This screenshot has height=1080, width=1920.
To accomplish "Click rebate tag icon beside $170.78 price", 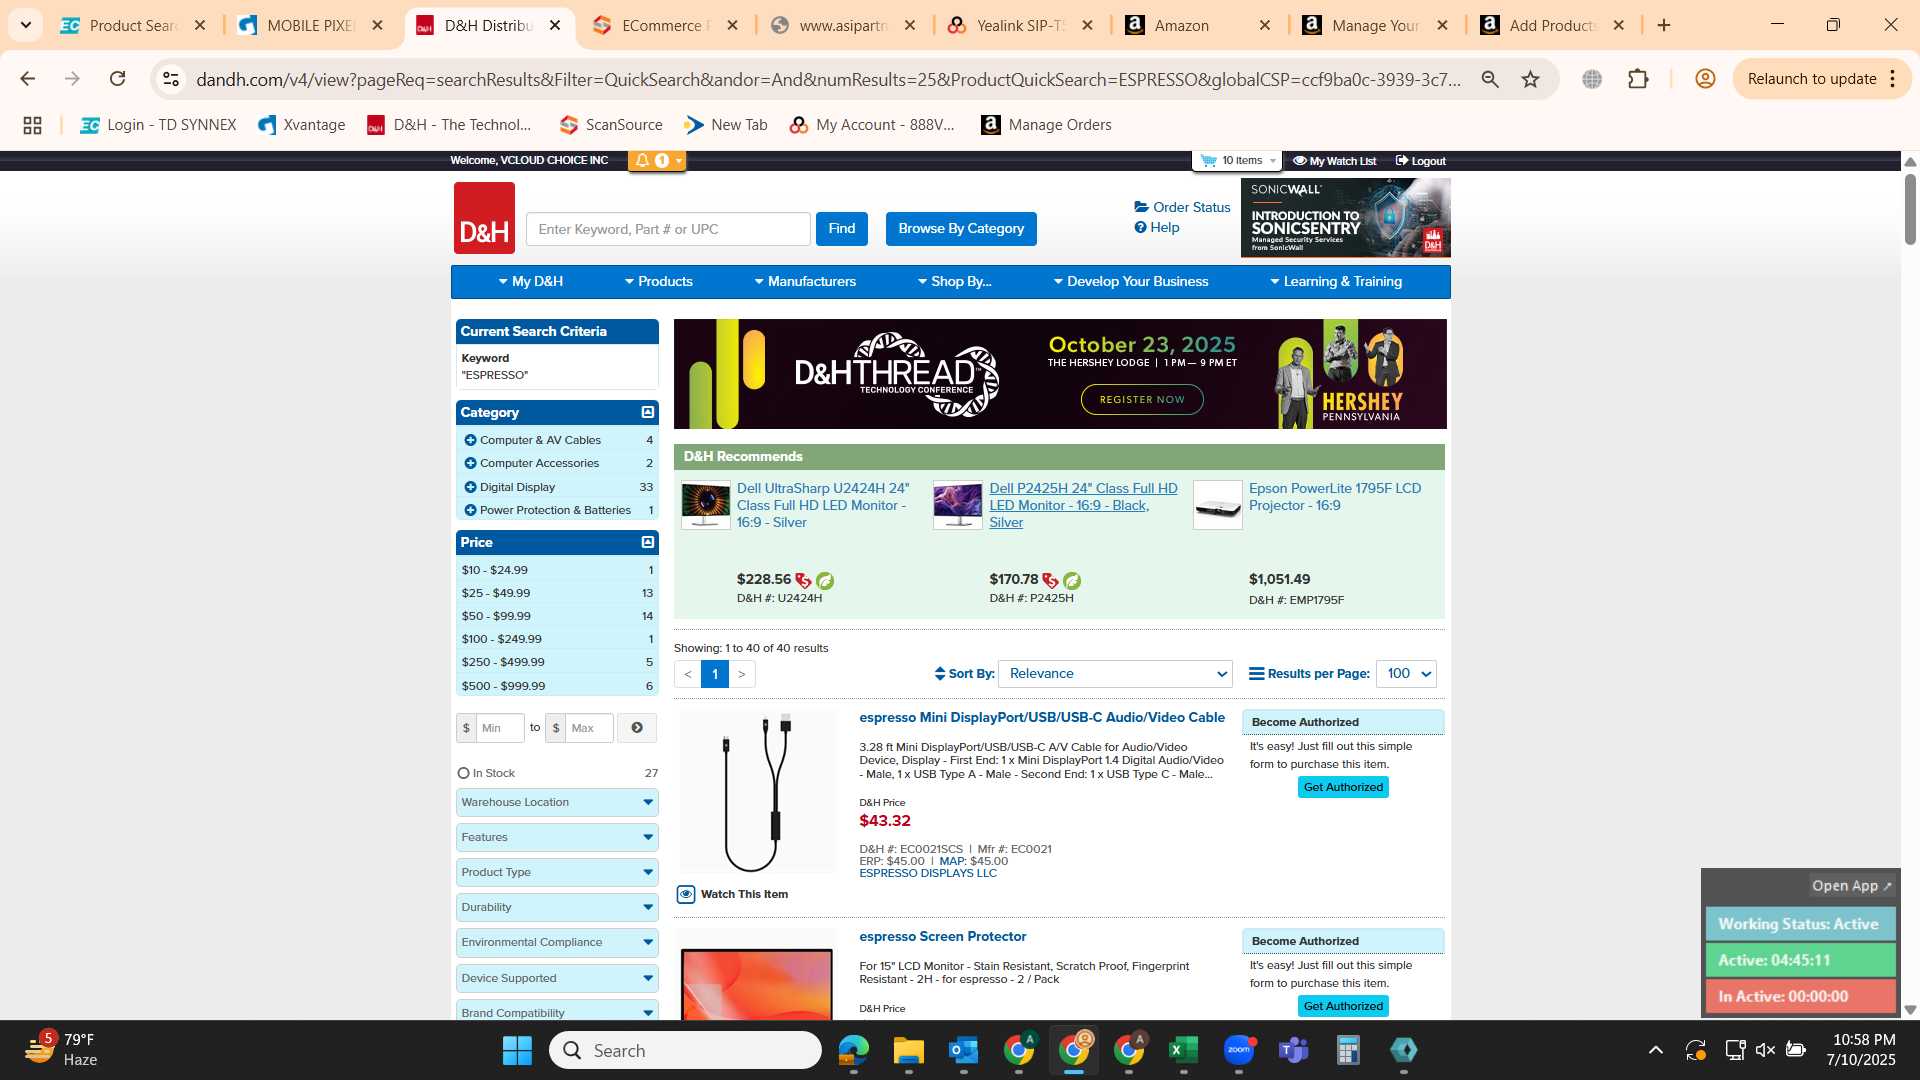I will (x=1050, y=580).
